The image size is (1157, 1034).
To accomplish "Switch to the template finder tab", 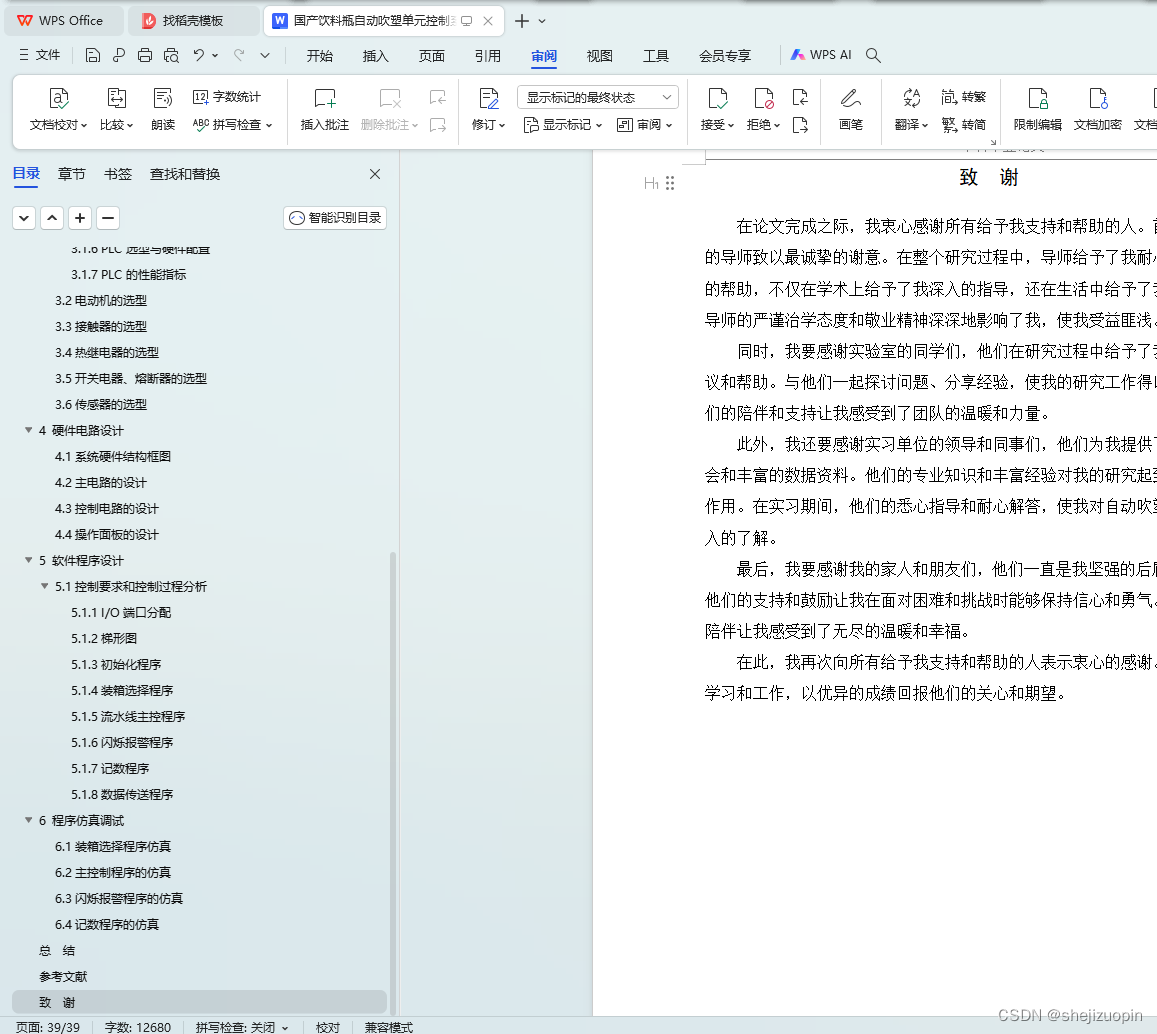I will [x=193, y=21].
